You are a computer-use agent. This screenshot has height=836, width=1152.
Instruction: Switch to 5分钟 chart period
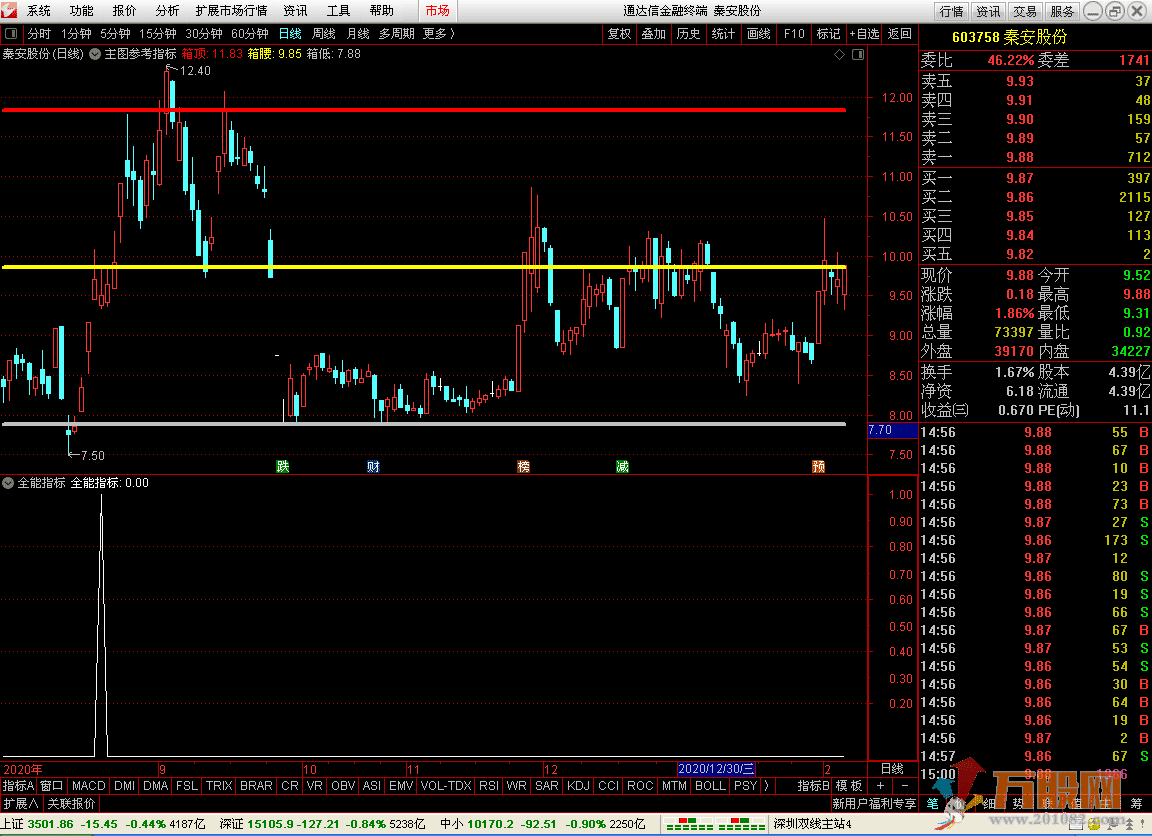(115, 34)
